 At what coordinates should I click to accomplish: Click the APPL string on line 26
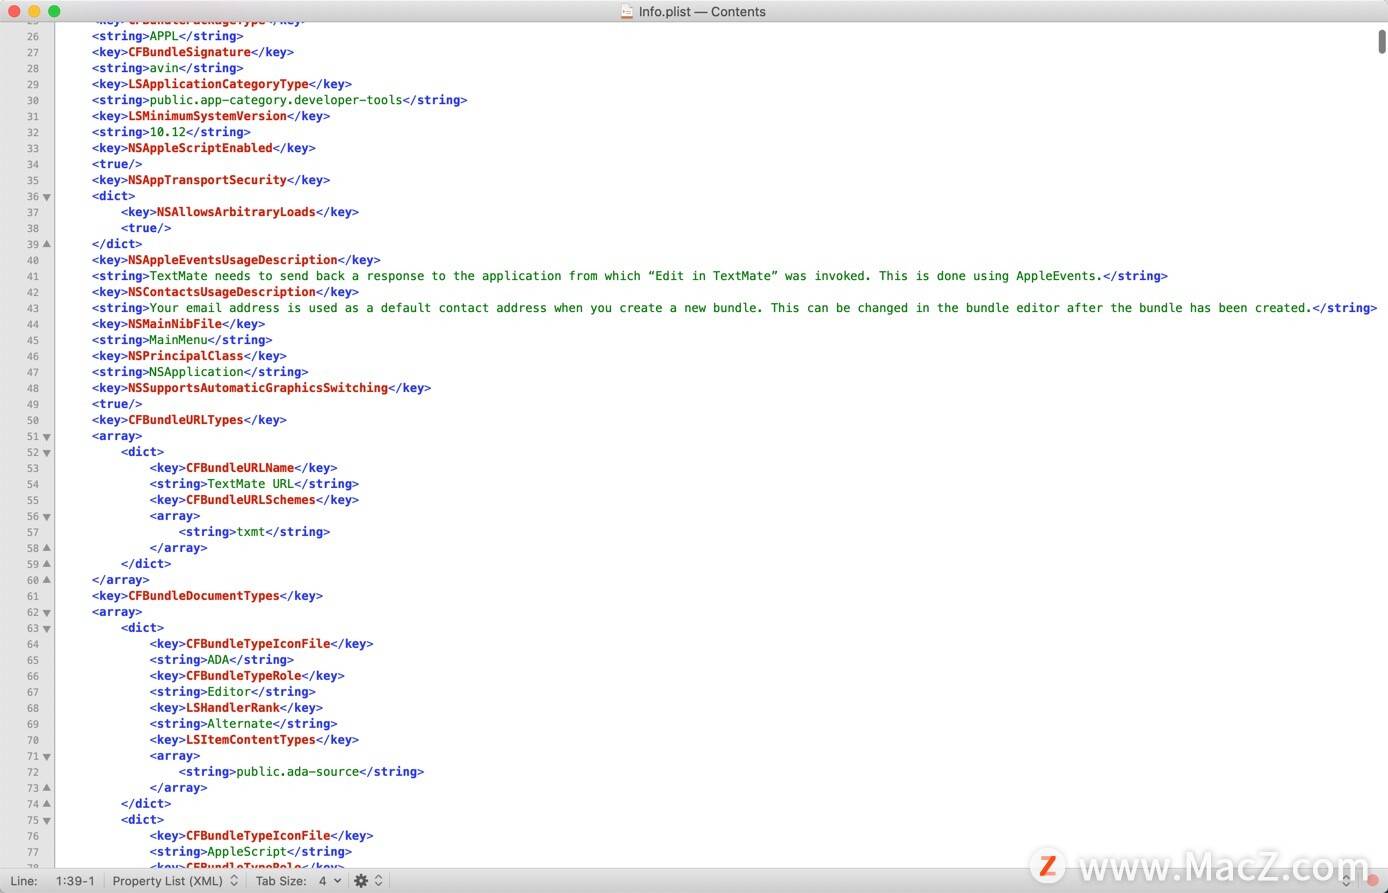click(164, 36)
